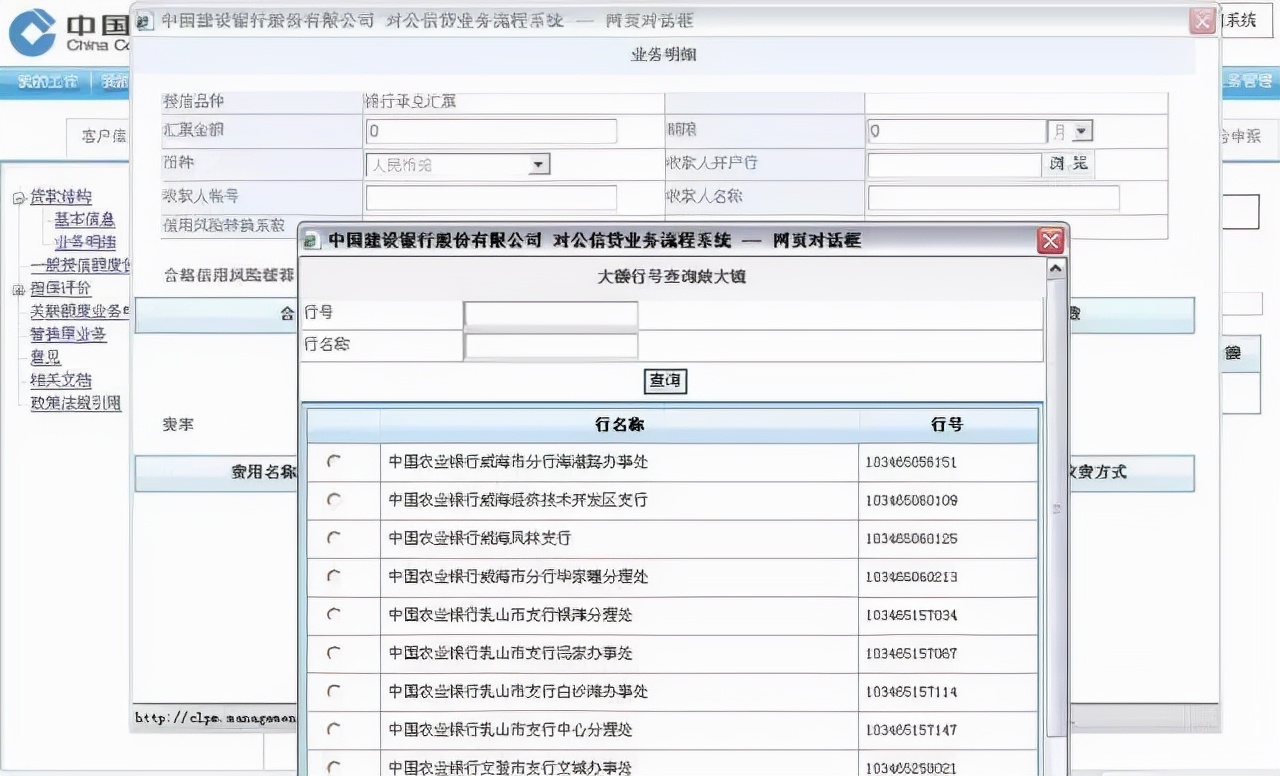
Task: Click the 查询 search button
Action: click(665, 381)
